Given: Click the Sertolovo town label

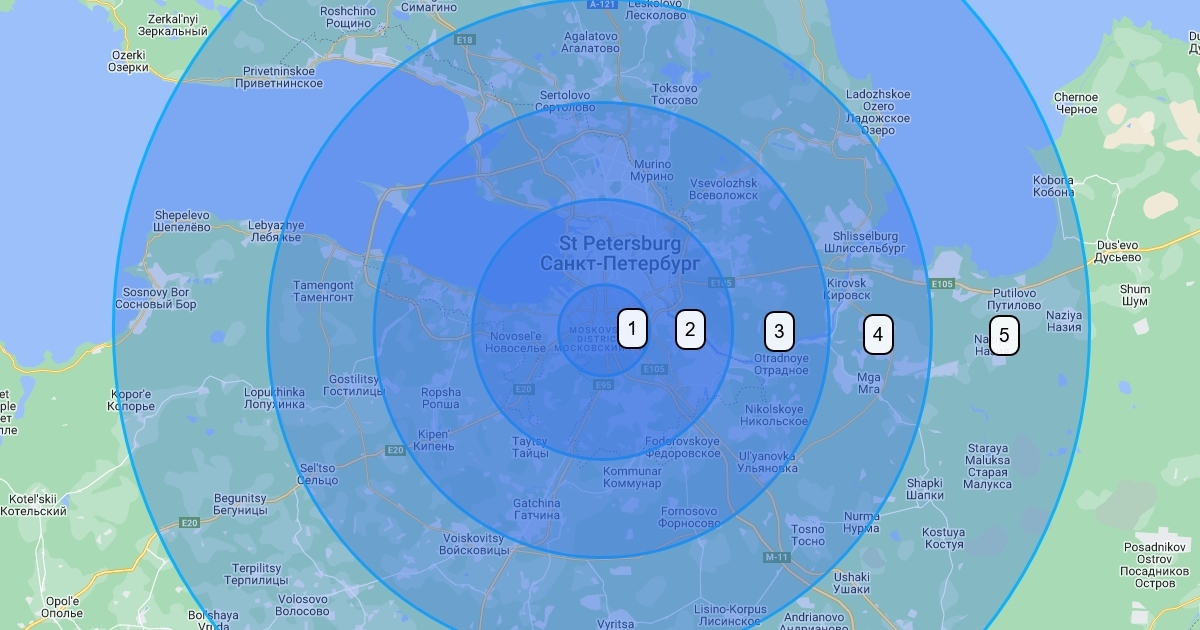Looking at the screenshot, I should pos(567,101).
